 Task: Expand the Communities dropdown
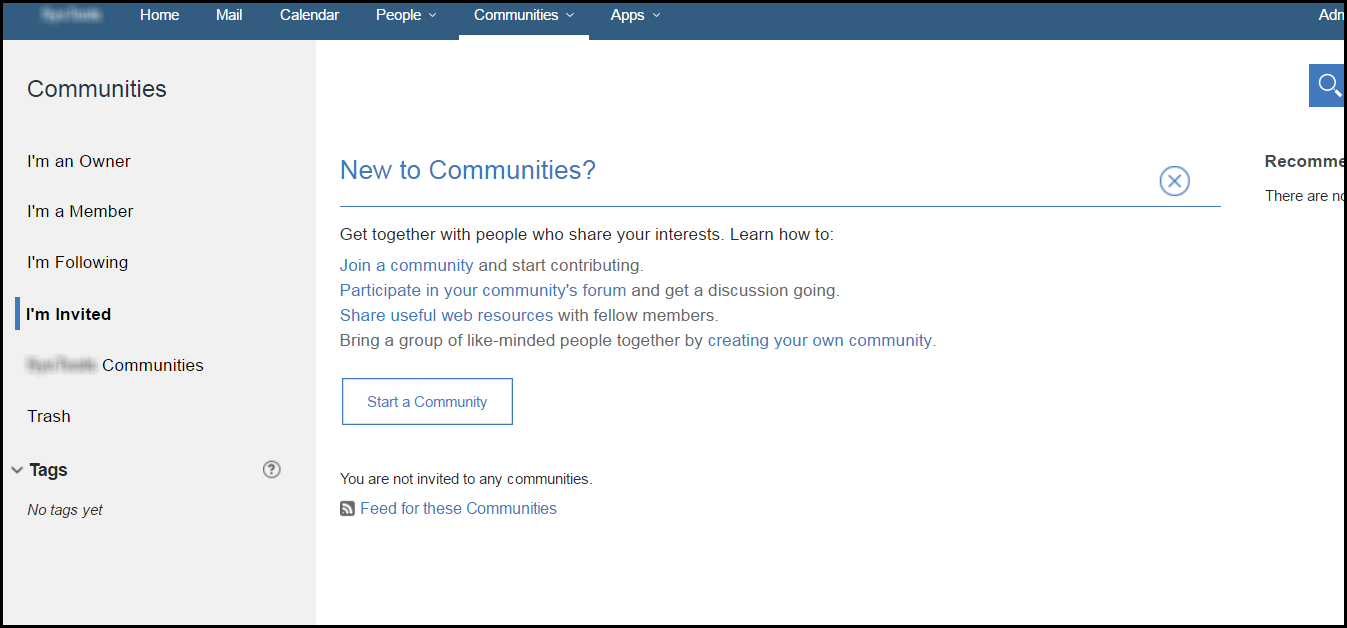coord(523,15)
